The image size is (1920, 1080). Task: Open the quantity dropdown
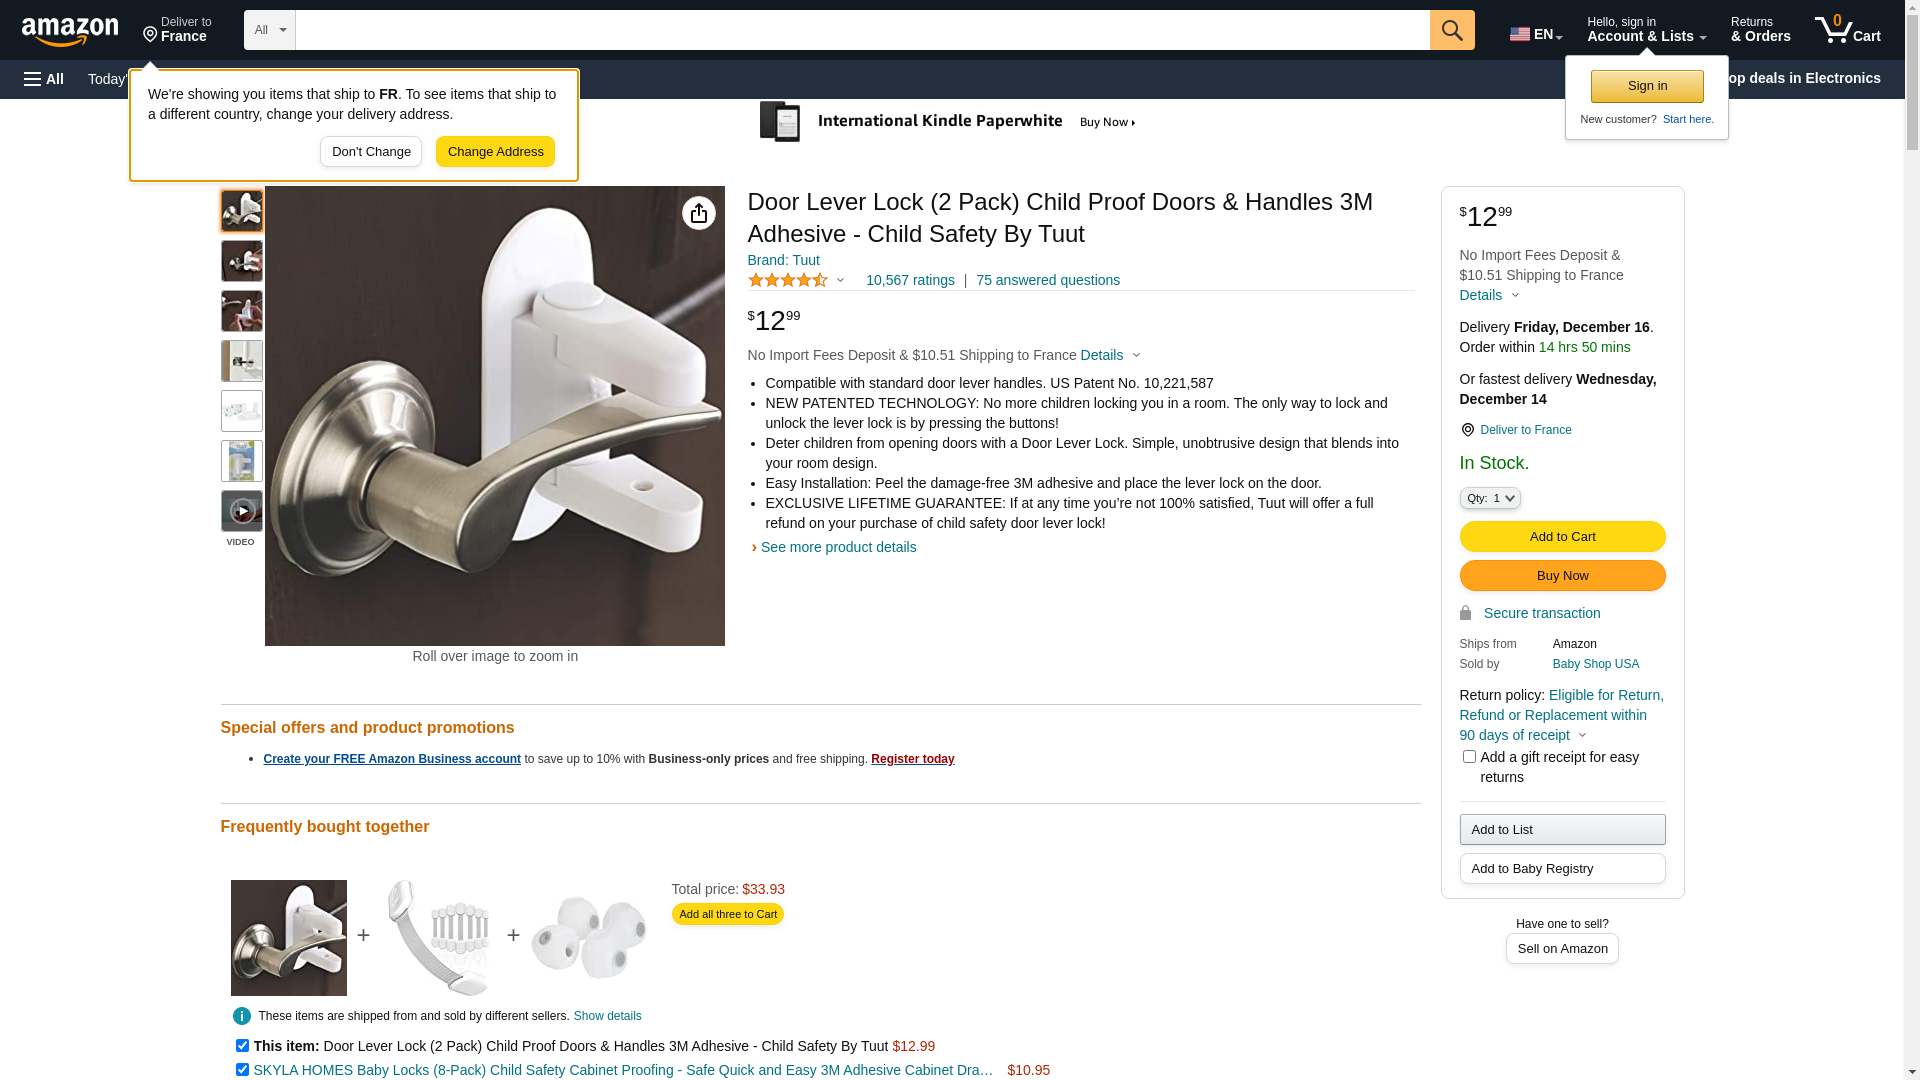point(1490,498)
